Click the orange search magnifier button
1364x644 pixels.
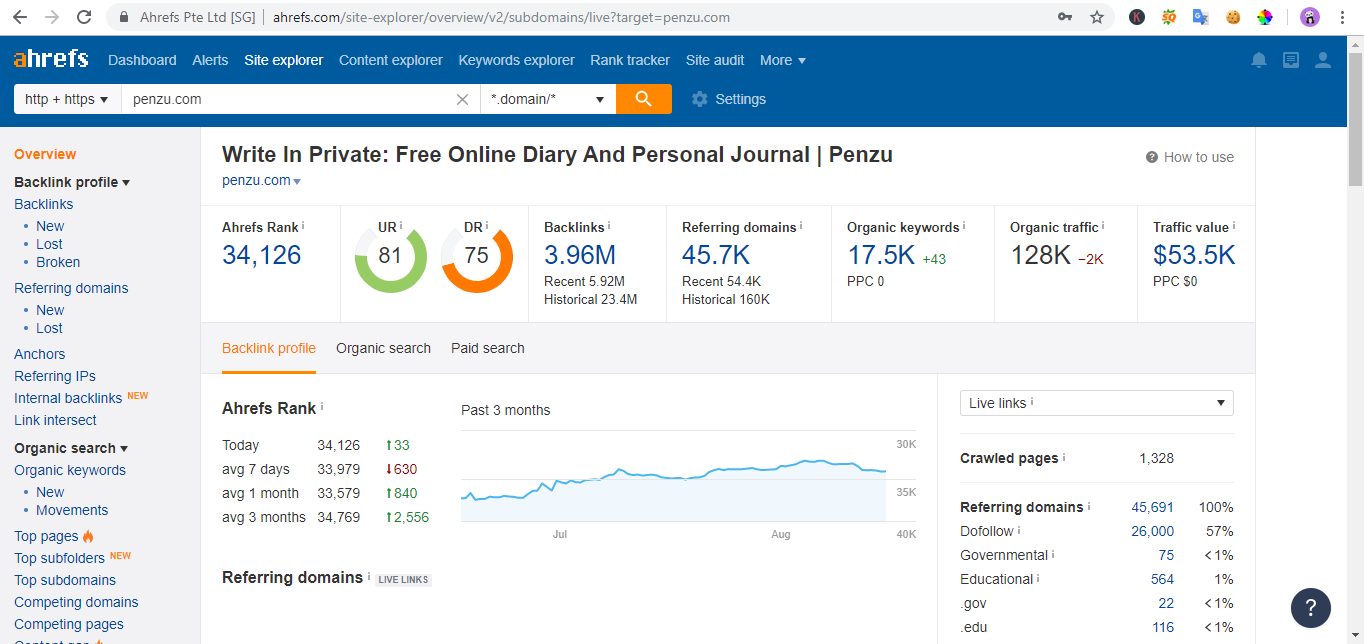pos(643,98)
